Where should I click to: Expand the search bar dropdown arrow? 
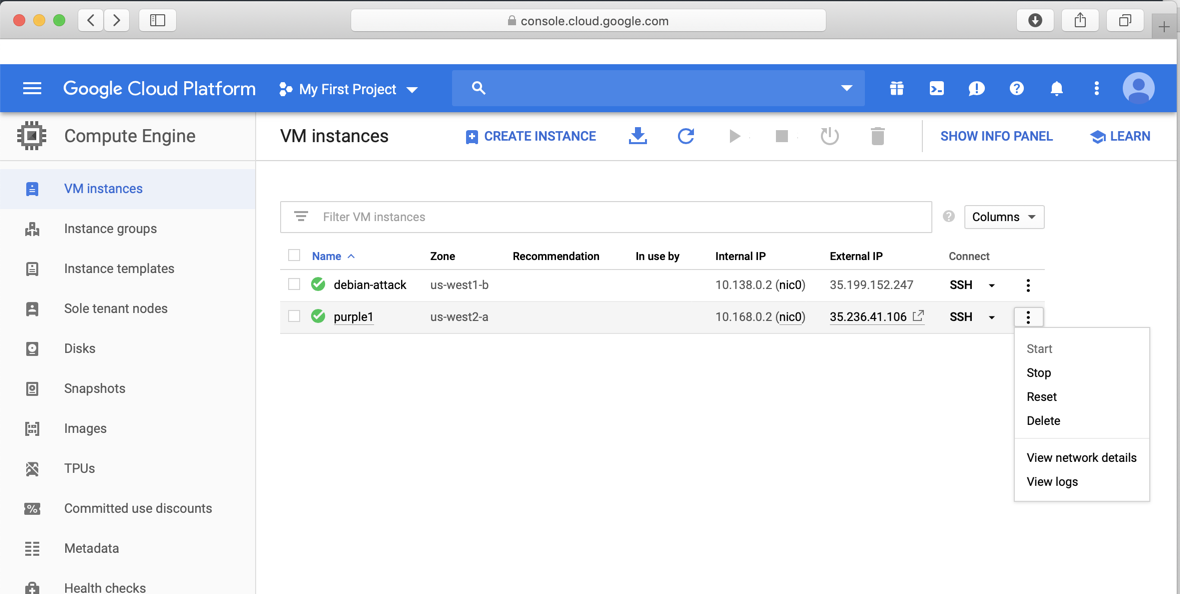coord(847,88)
